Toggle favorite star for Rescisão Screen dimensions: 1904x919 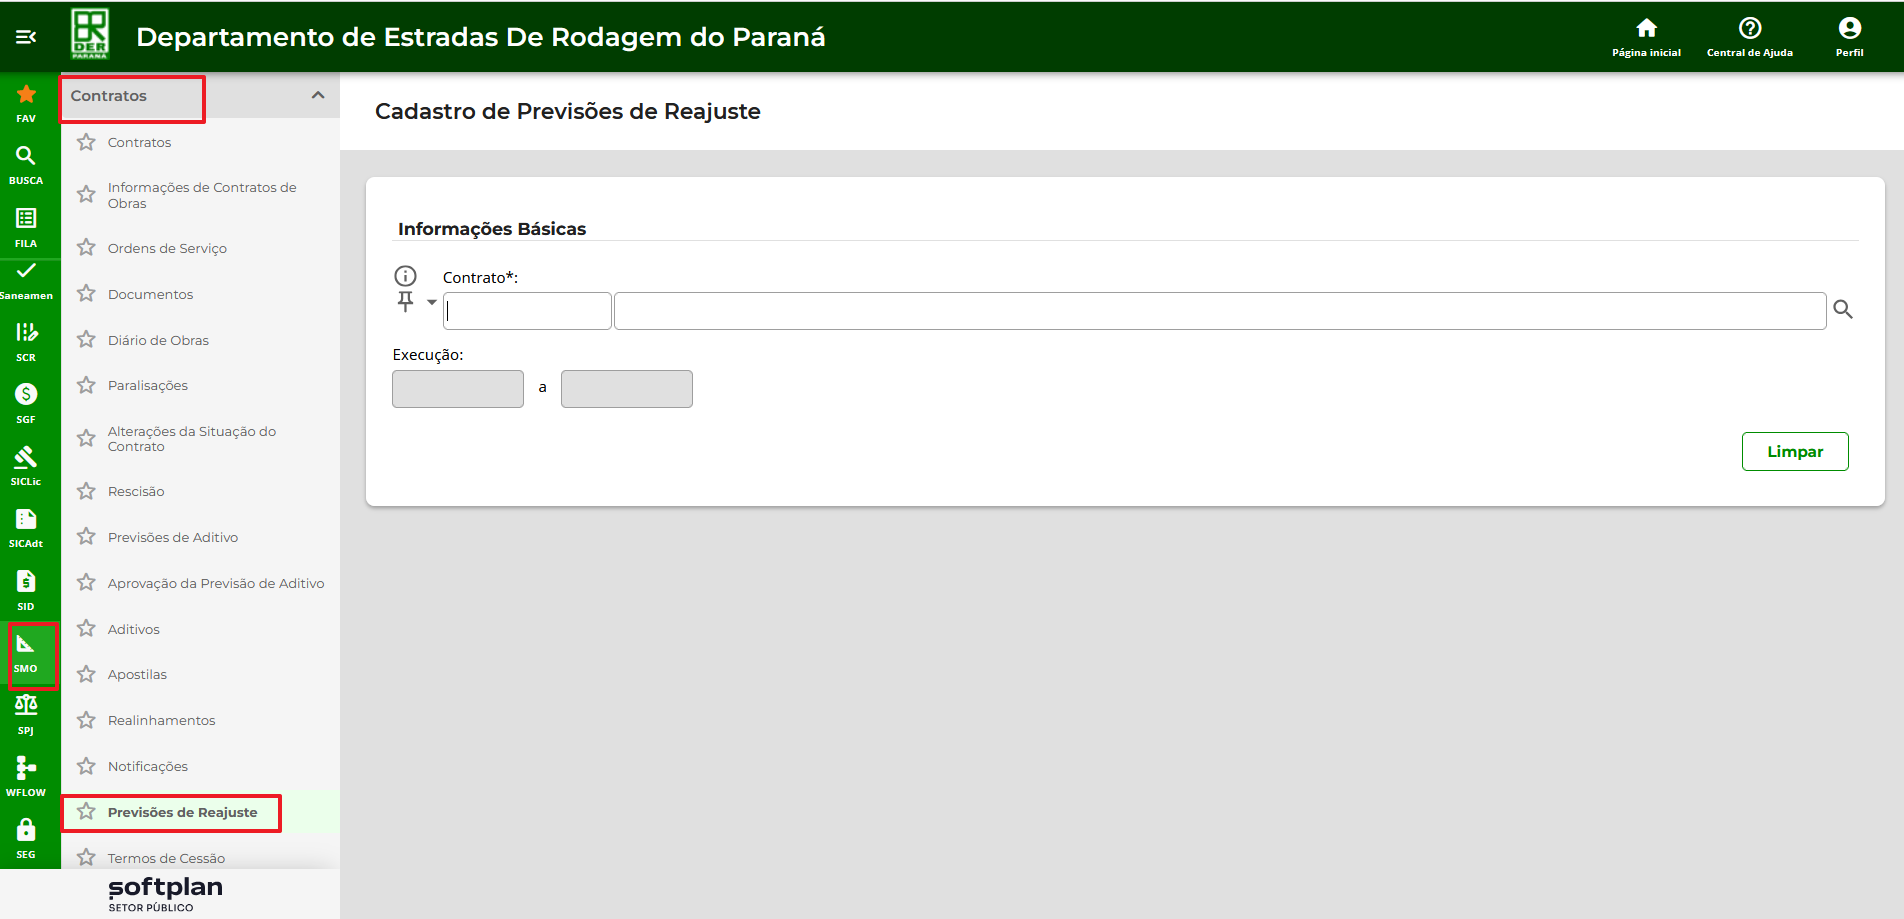tap(87, 491)
